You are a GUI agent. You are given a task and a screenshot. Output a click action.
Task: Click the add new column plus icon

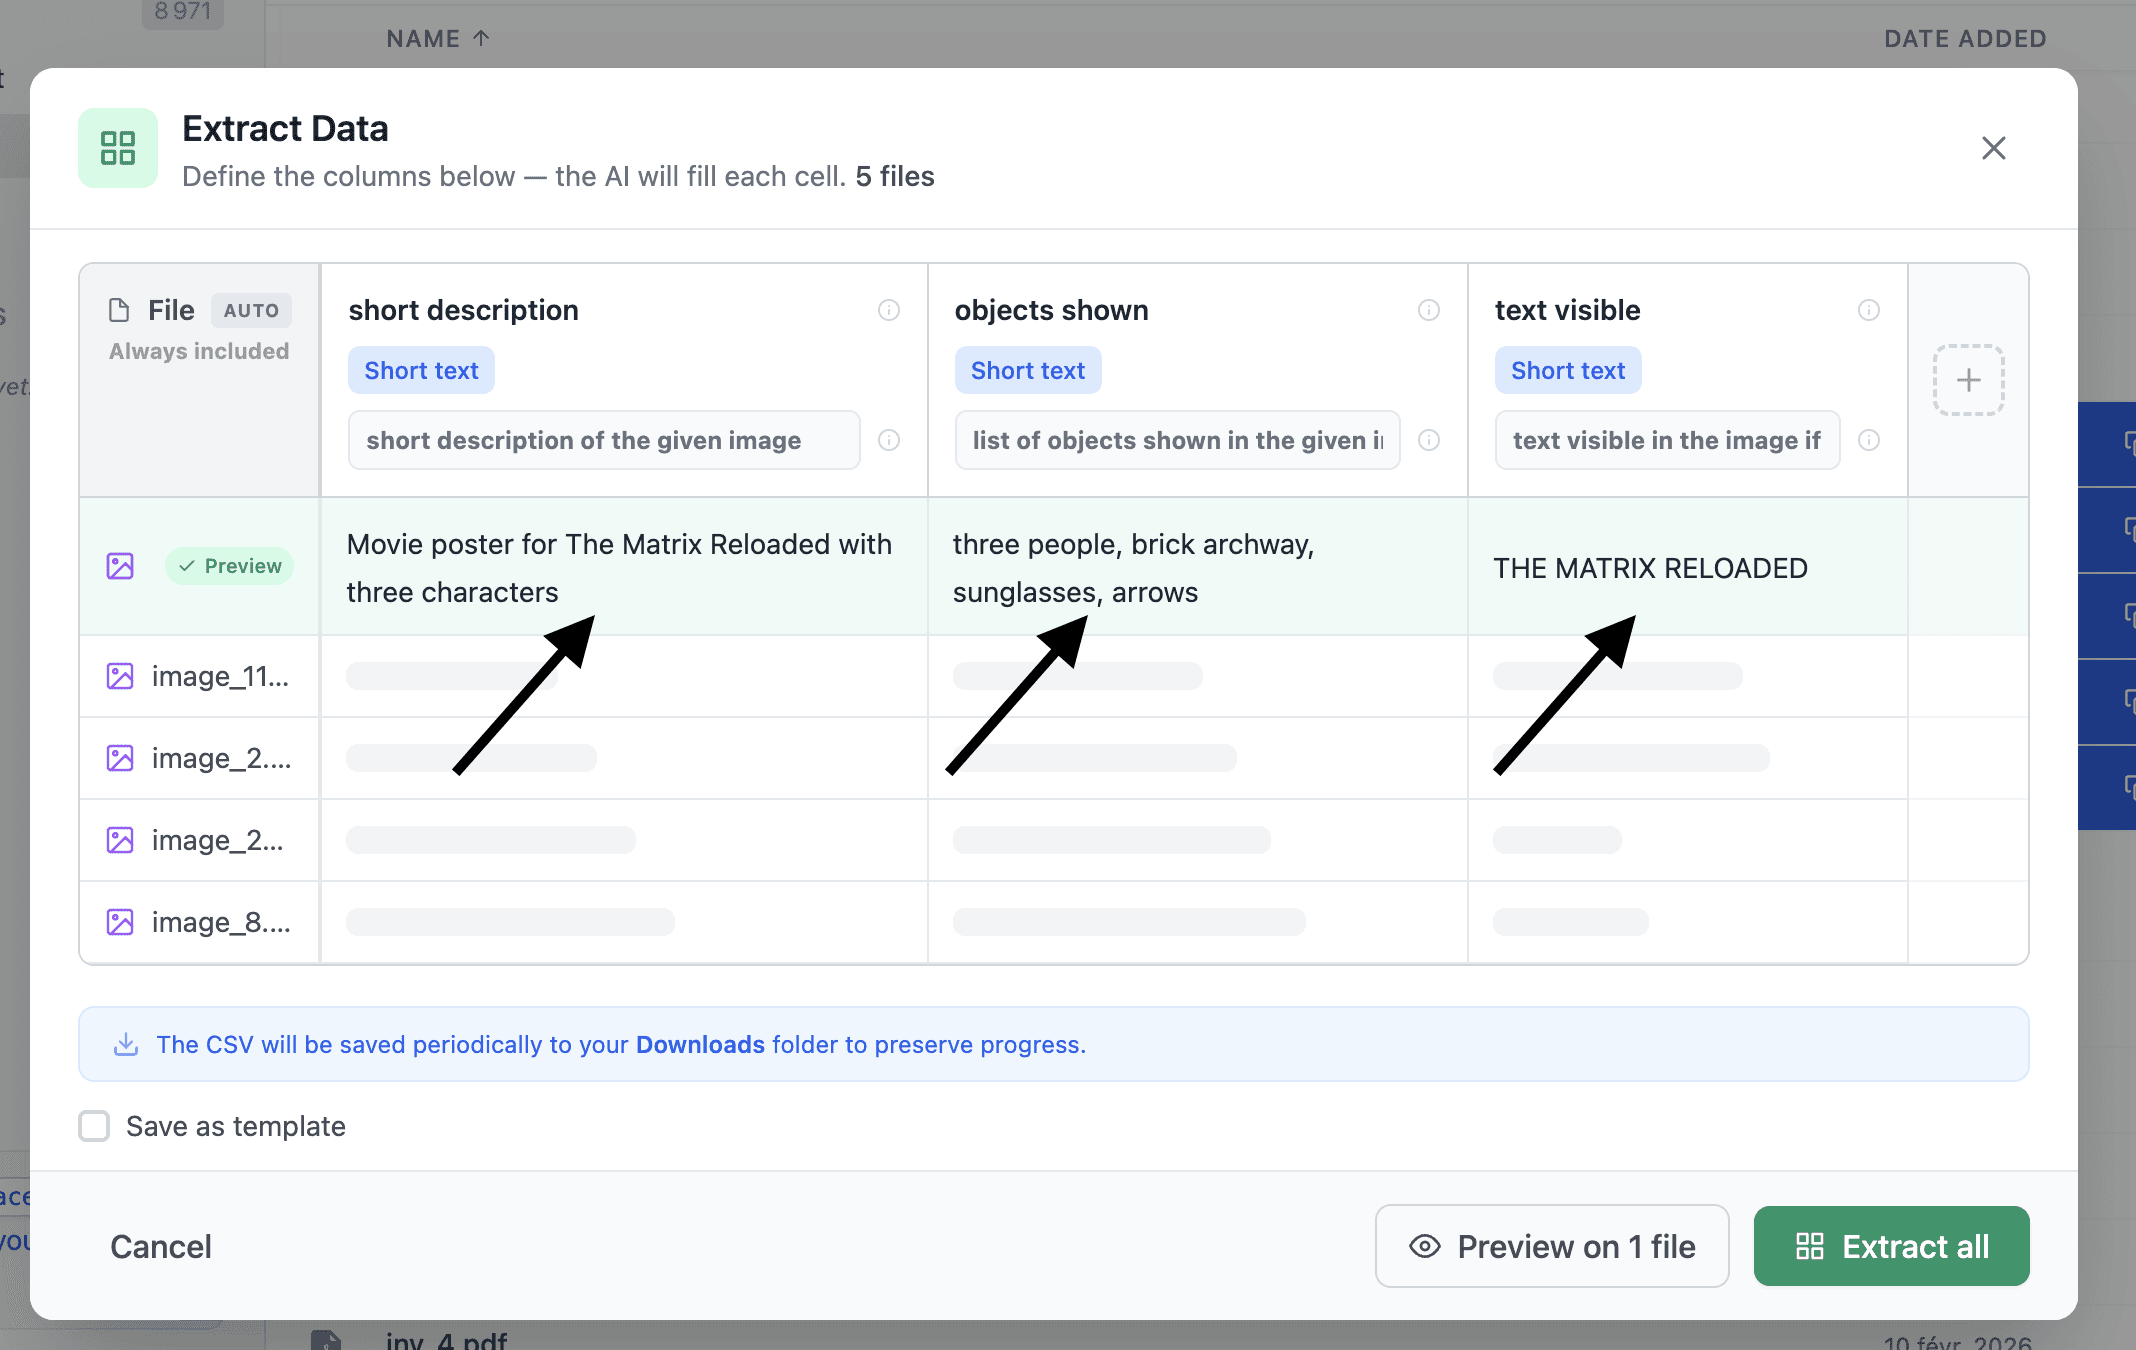click(x=1968, y=380)
